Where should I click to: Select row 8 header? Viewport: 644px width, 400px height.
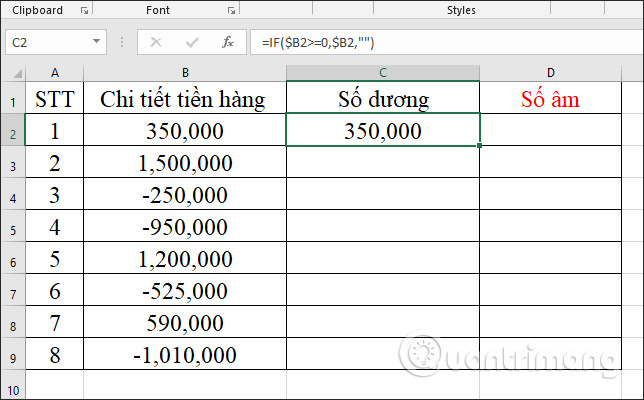(x=13, y=322)
